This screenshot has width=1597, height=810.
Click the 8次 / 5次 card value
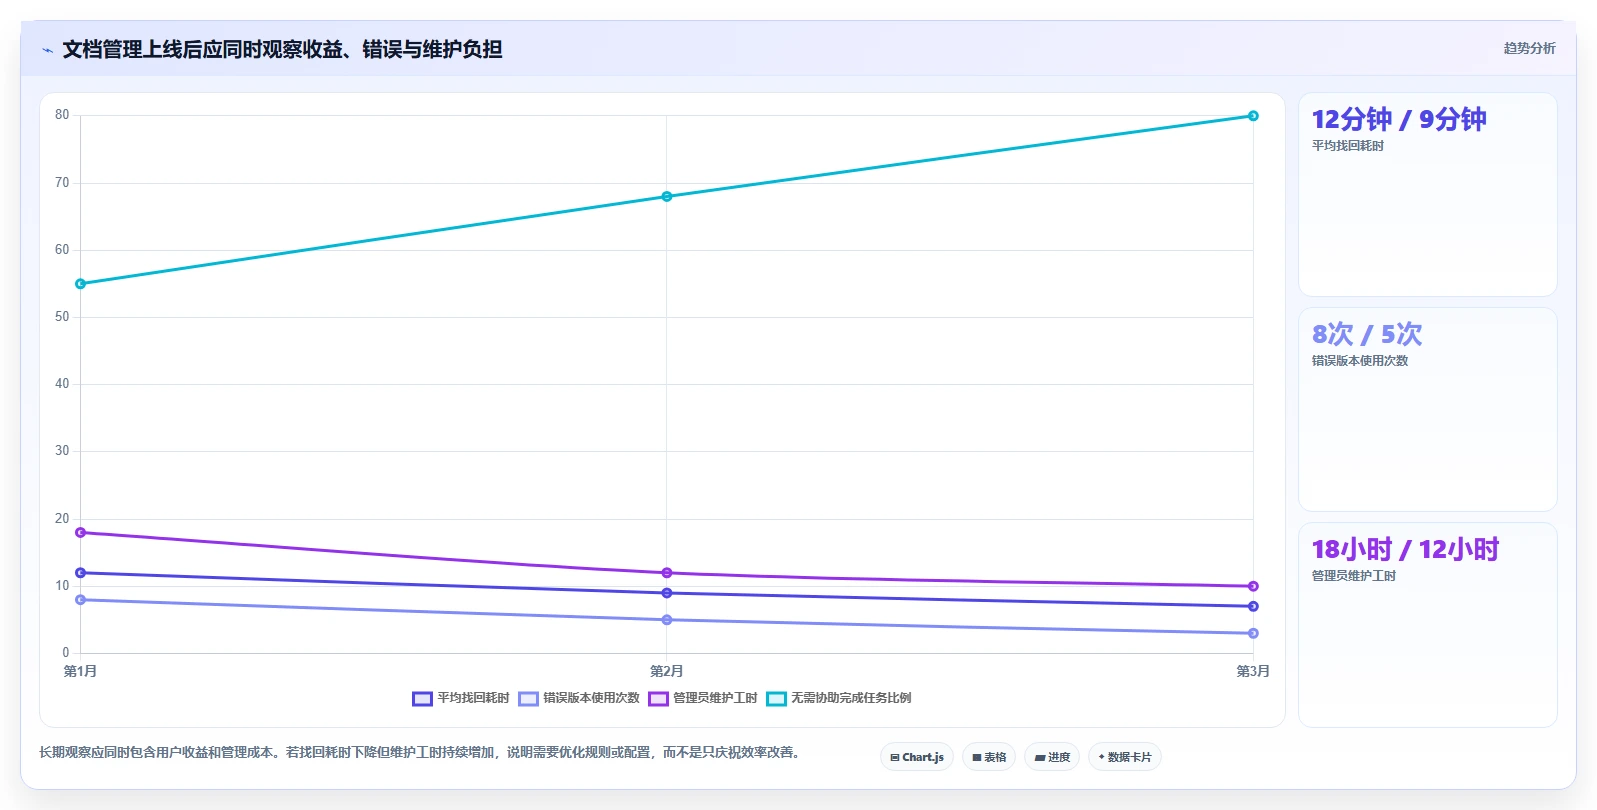click(x=1367, y=334)
